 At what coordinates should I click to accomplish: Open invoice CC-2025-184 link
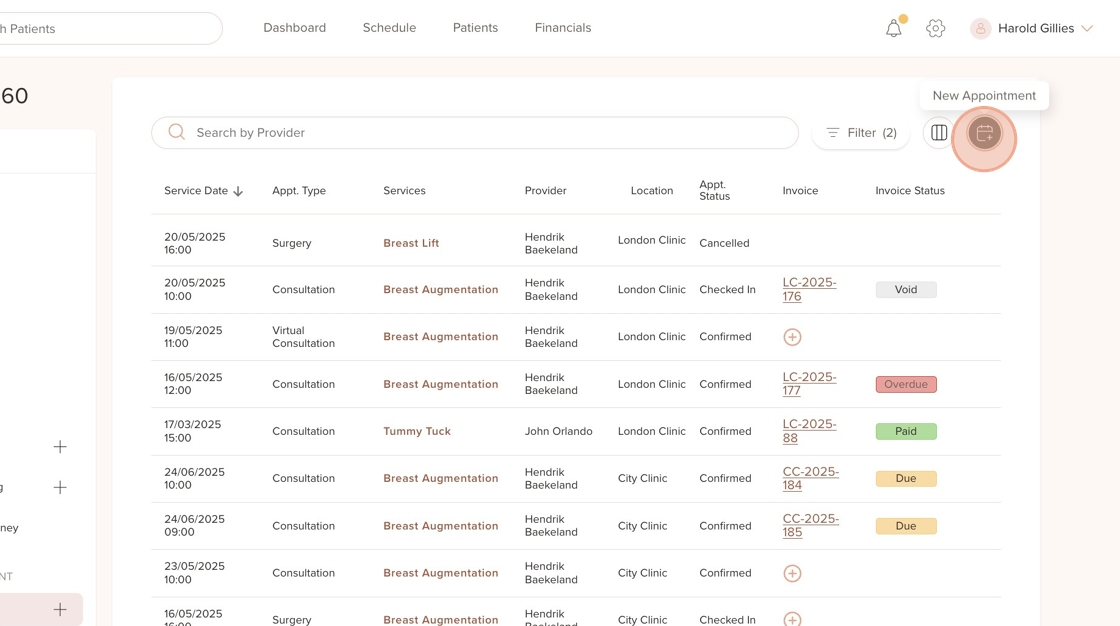click(x=810, y=478)
